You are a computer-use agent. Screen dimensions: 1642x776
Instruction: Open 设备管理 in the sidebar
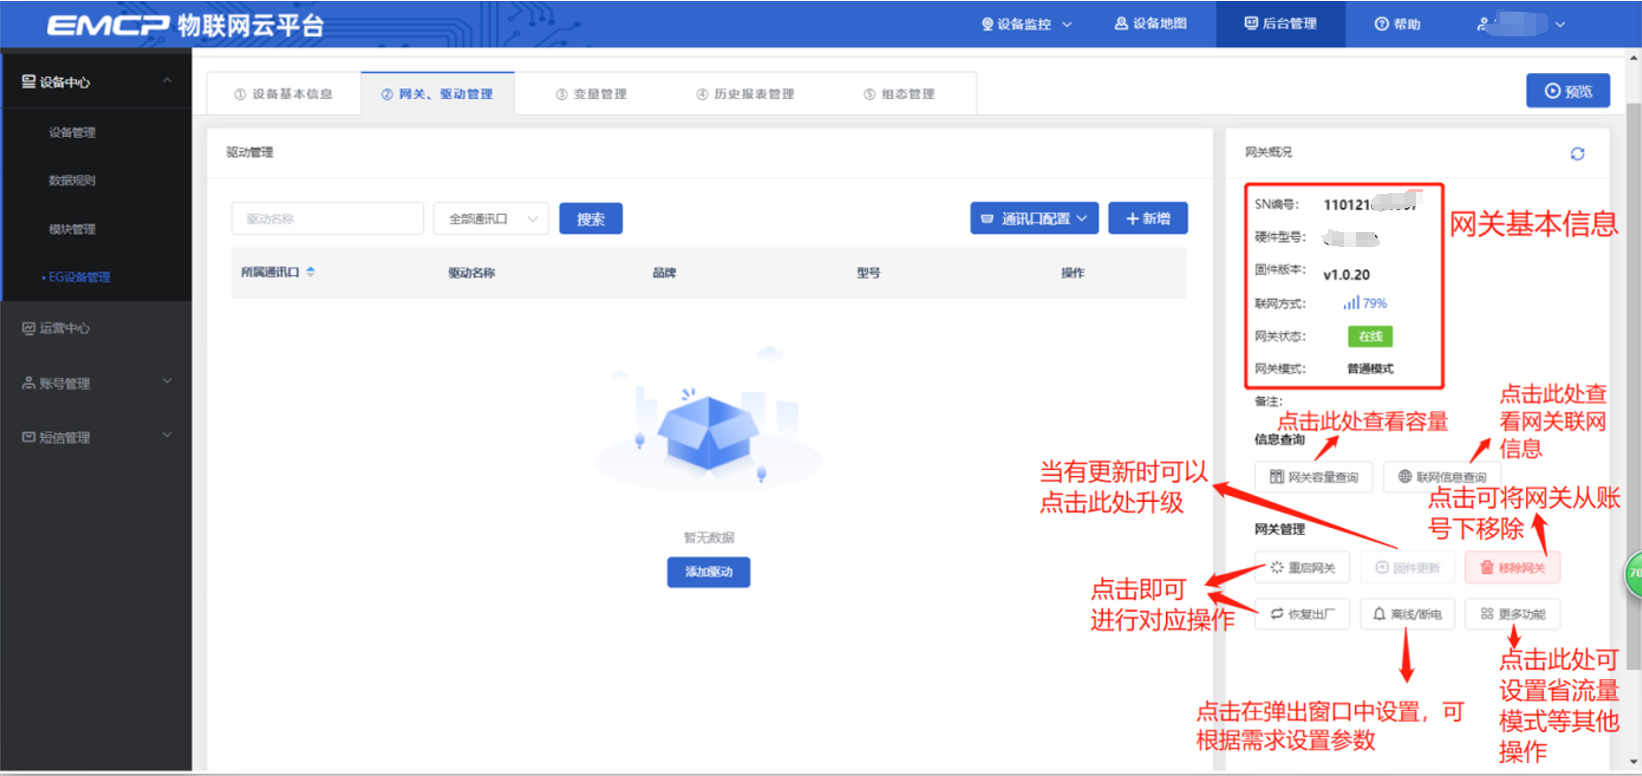[x=72, y=132]
